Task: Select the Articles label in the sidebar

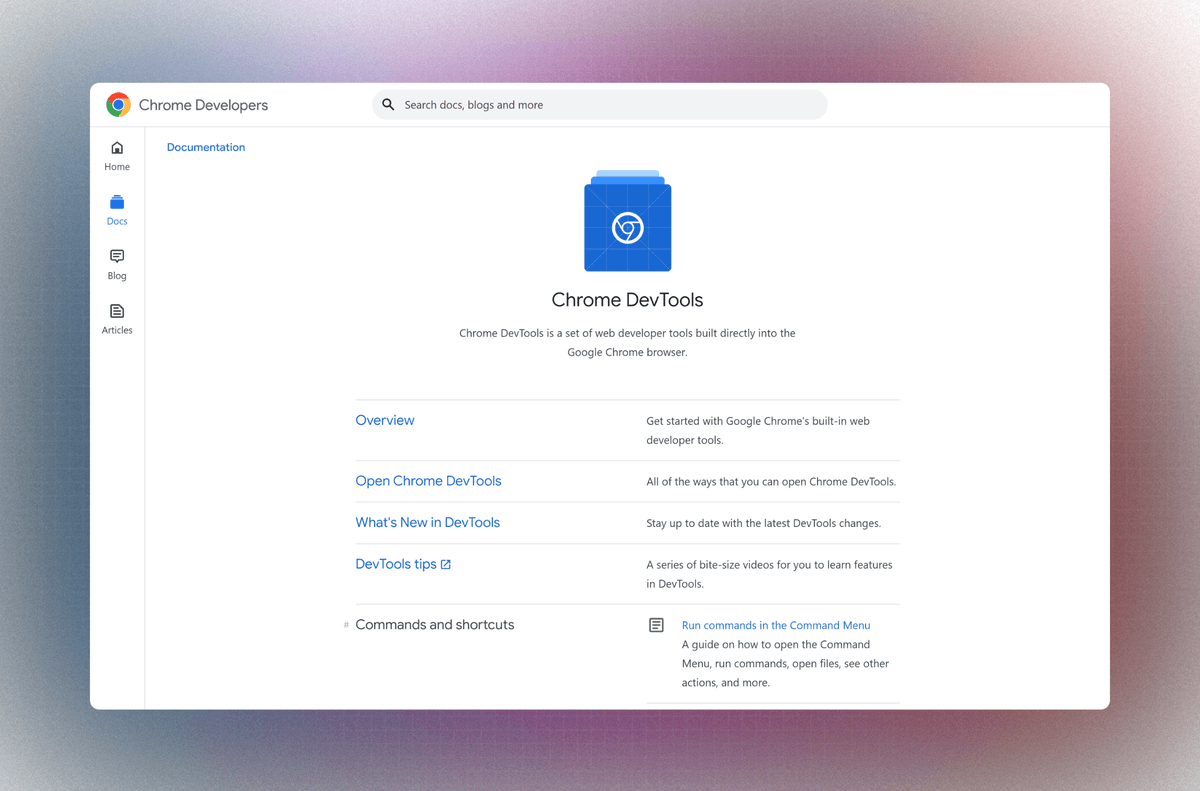Action: coord(117,330)
